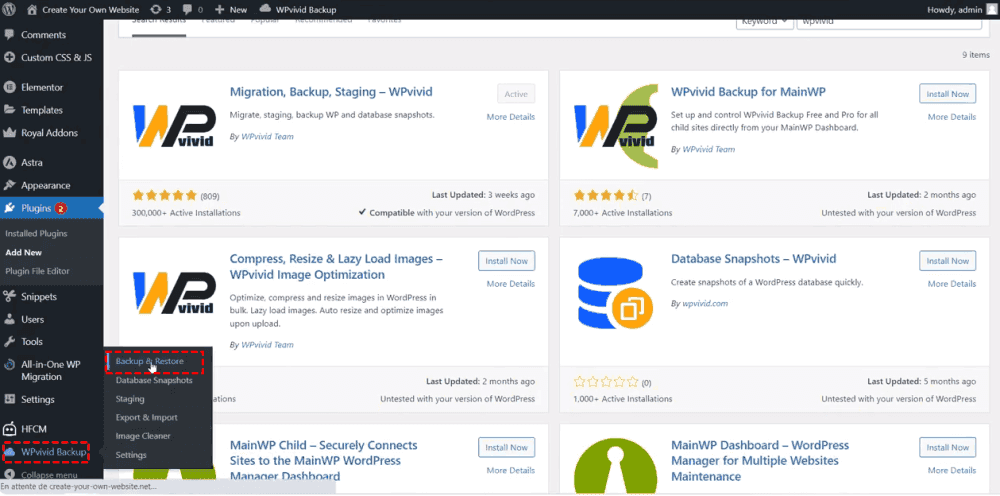Click the All-in-One WP Migration icon
Screen dimensions: 1000x496
[10, 365]
